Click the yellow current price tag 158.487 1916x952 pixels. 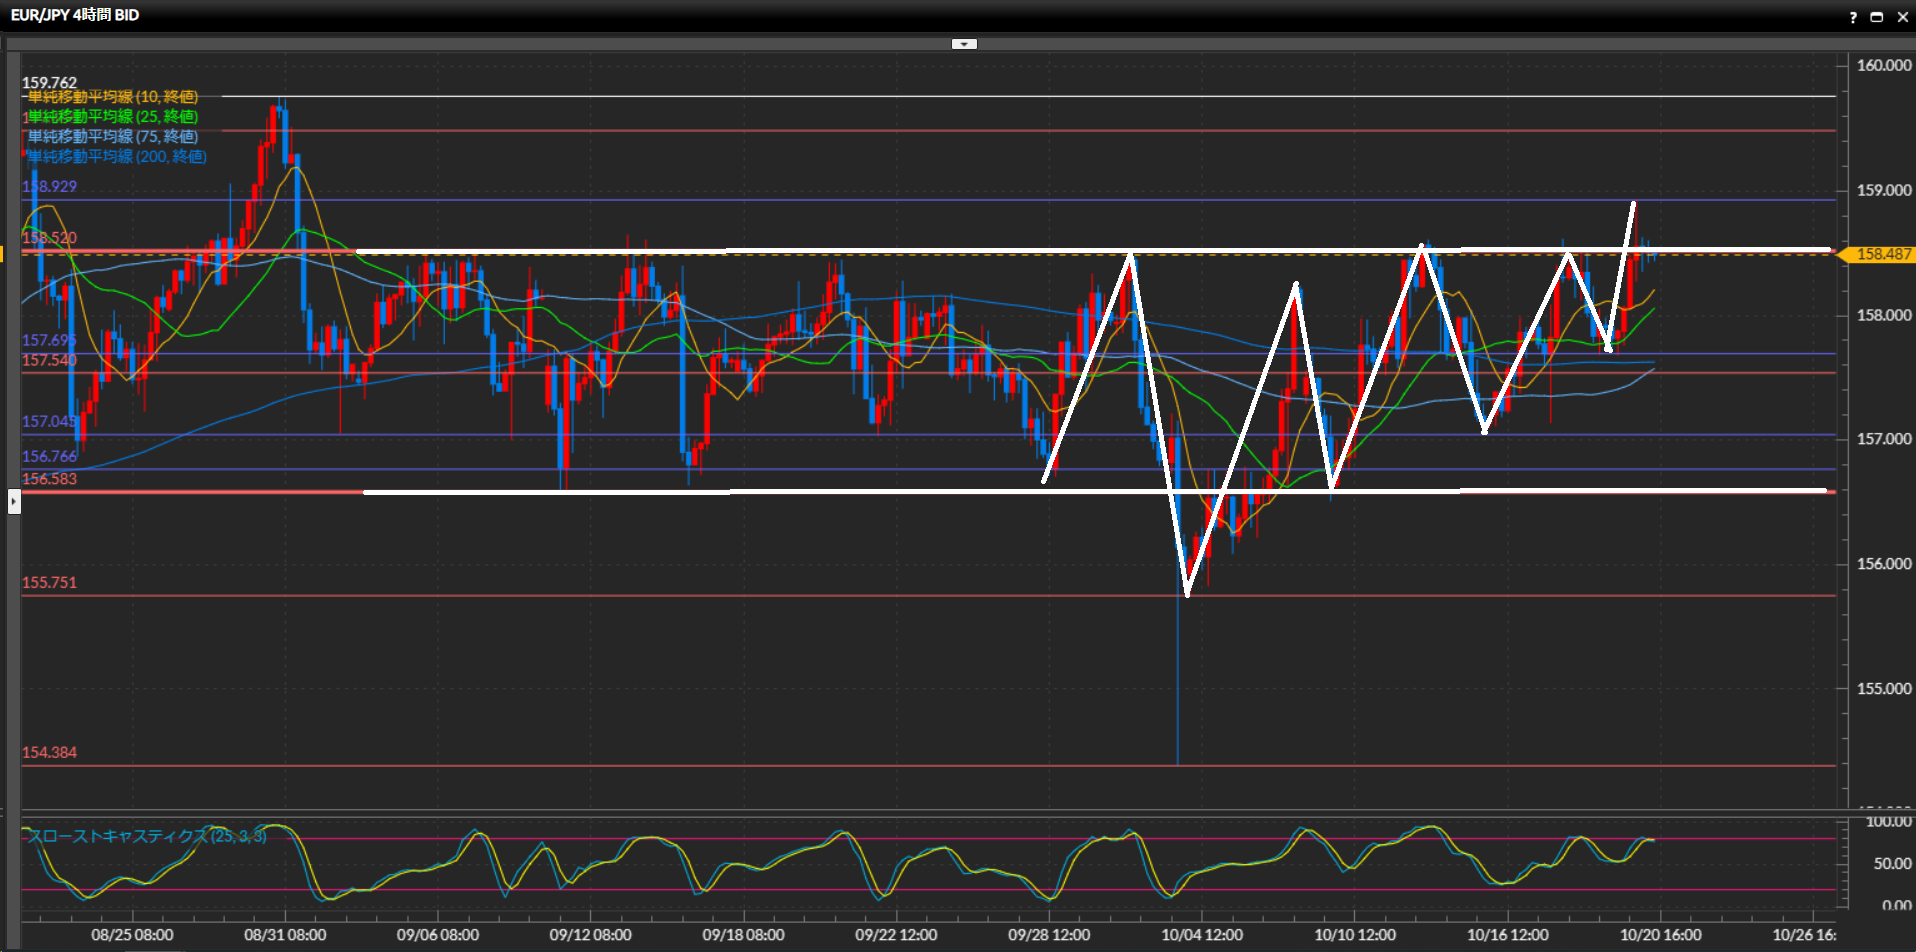tap(1882, 254)
